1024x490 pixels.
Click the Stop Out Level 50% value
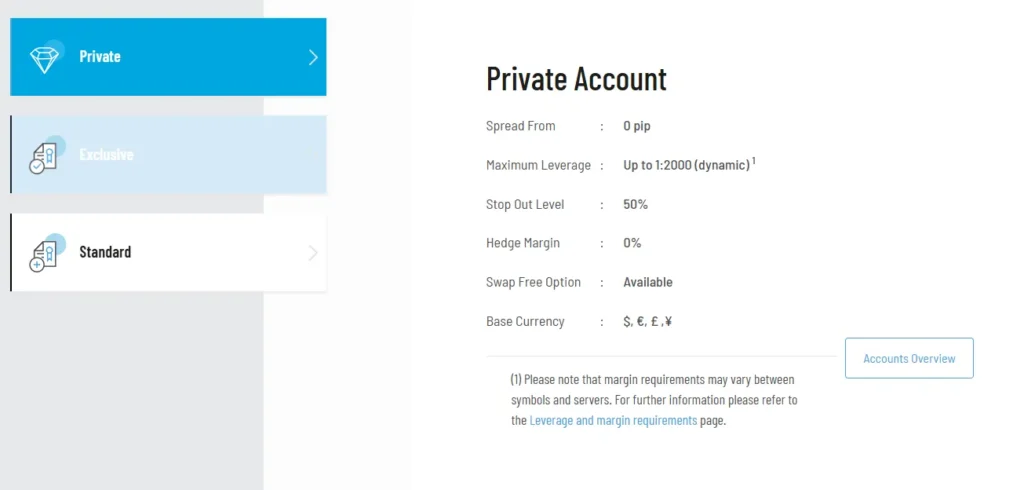pos(636,205)
